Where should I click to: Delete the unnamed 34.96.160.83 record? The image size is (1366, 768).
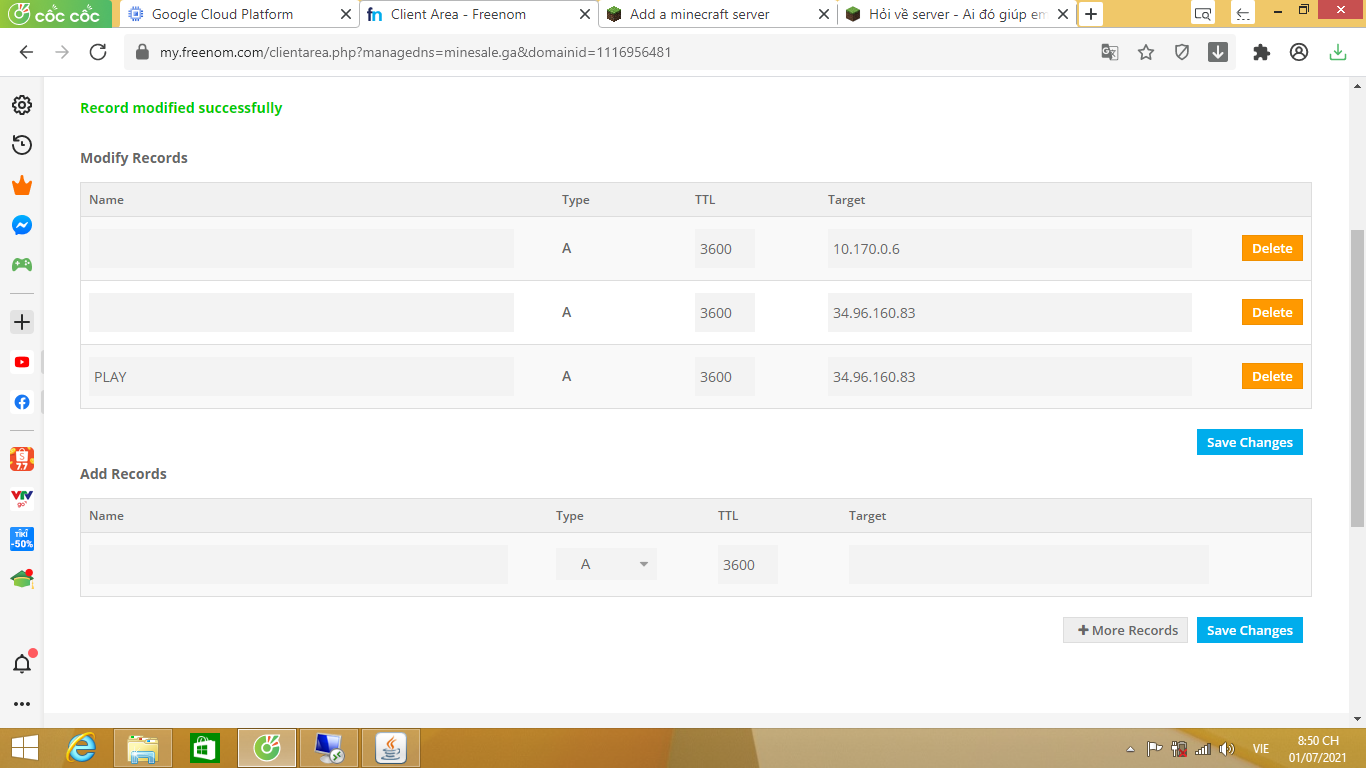pos(1272,313)
